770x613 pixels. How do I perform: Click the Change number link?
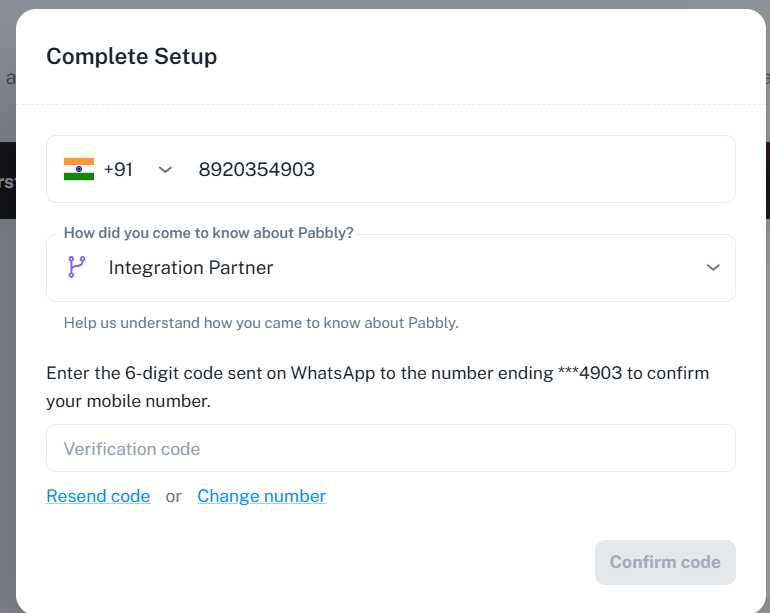pos(262,496)
